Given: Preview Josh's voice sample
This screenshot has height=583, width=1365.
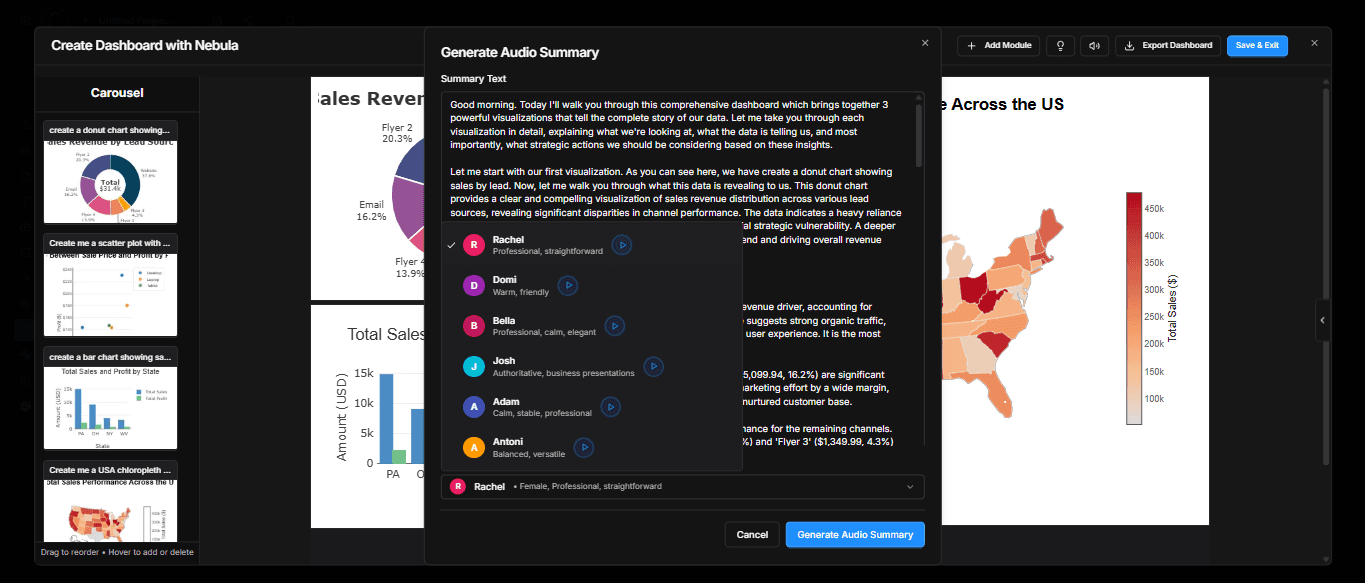Looking at the screenshot, I should point(653,366).
